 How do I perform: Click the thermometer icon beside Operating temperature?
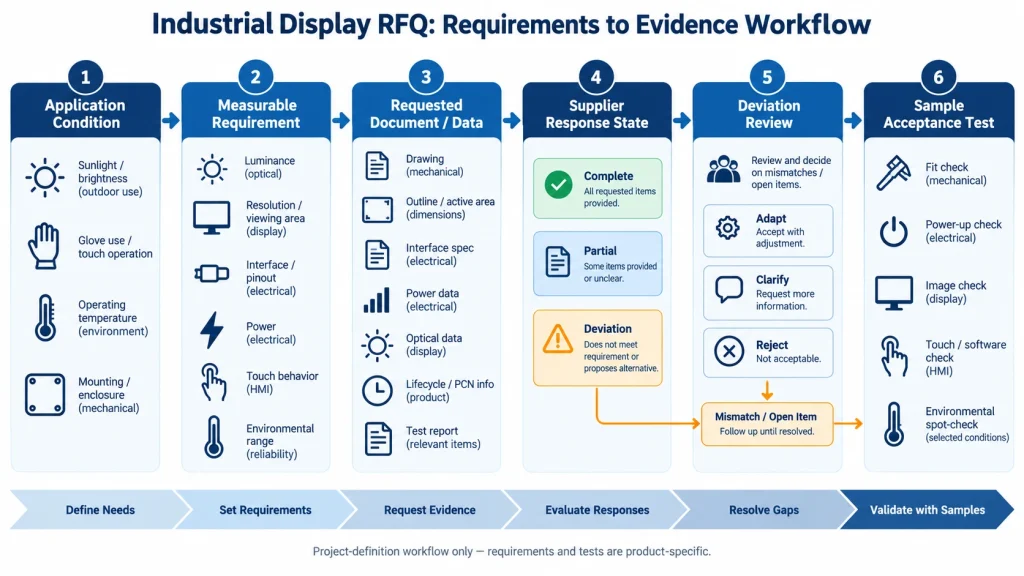(x=45, y=318)
